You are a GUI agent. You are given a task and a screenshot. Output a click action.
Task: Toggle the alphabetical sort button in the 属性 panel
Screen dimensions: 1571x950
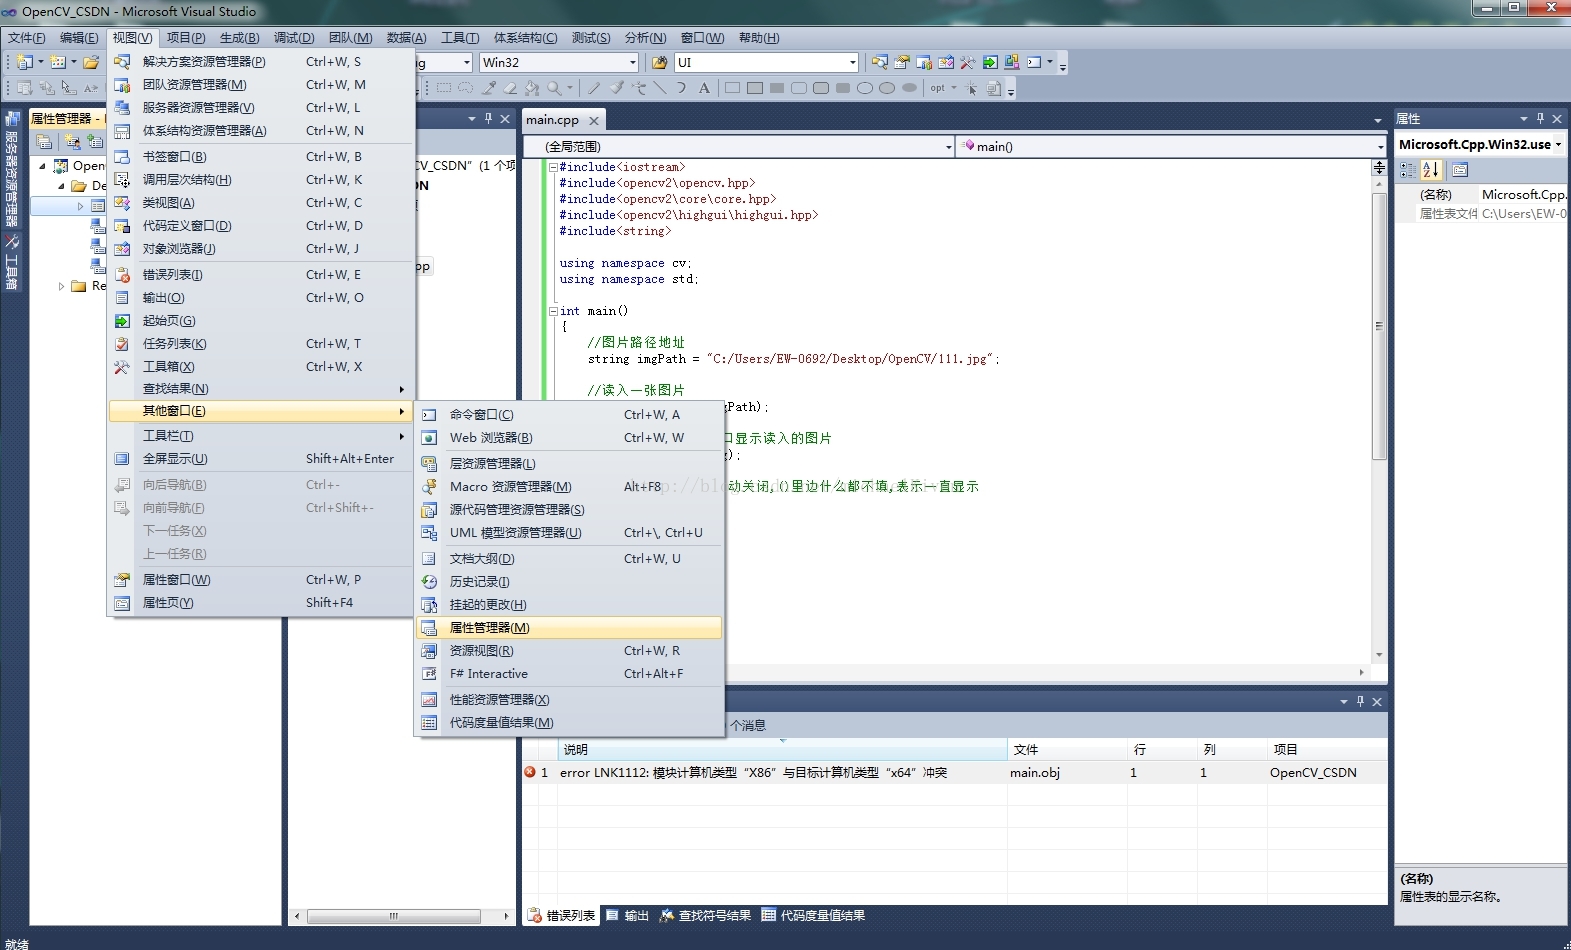(x=1431, y=170)
